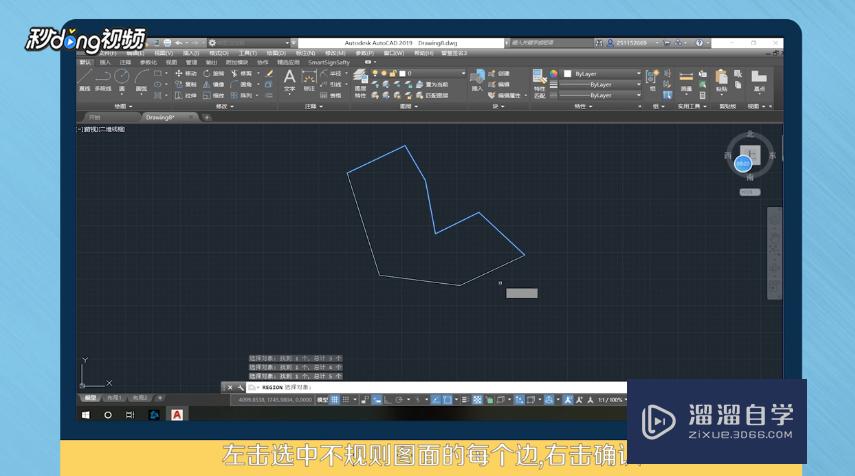Toggle dynamic input in status bar

376,400
